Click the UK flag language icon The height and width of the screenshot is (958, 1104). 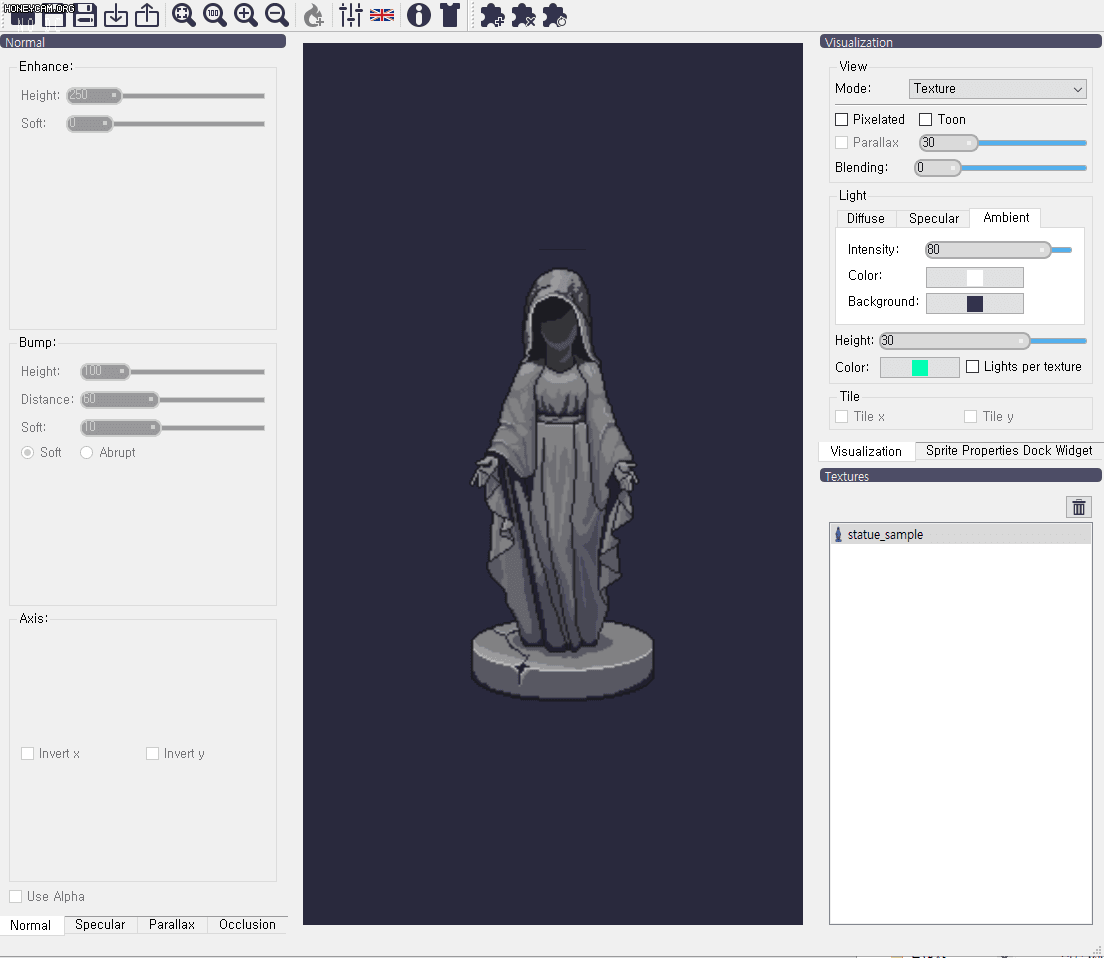382,15
